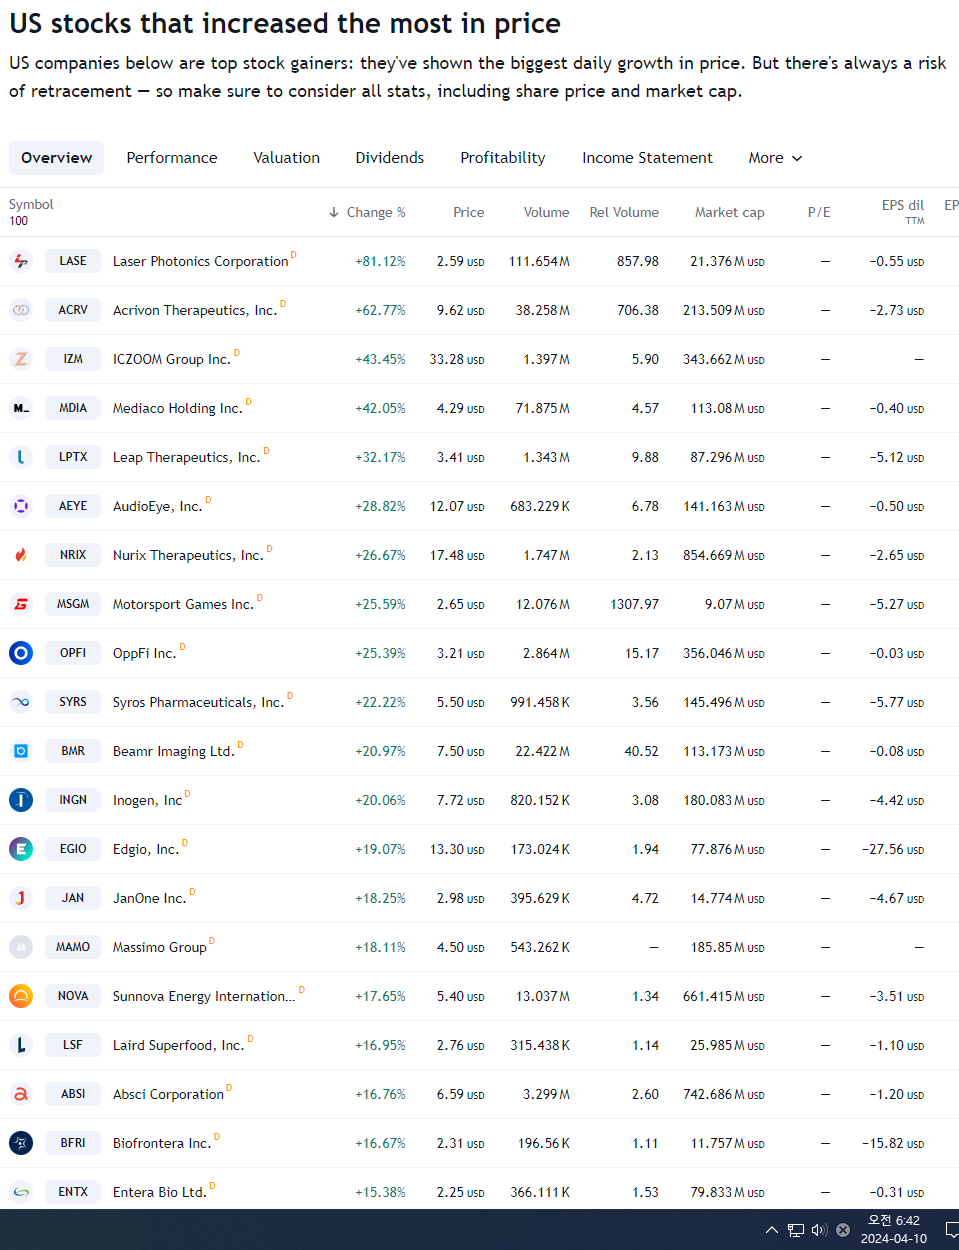
Task: Open the MSGM ticker symbol link
Action: (73, 604)
